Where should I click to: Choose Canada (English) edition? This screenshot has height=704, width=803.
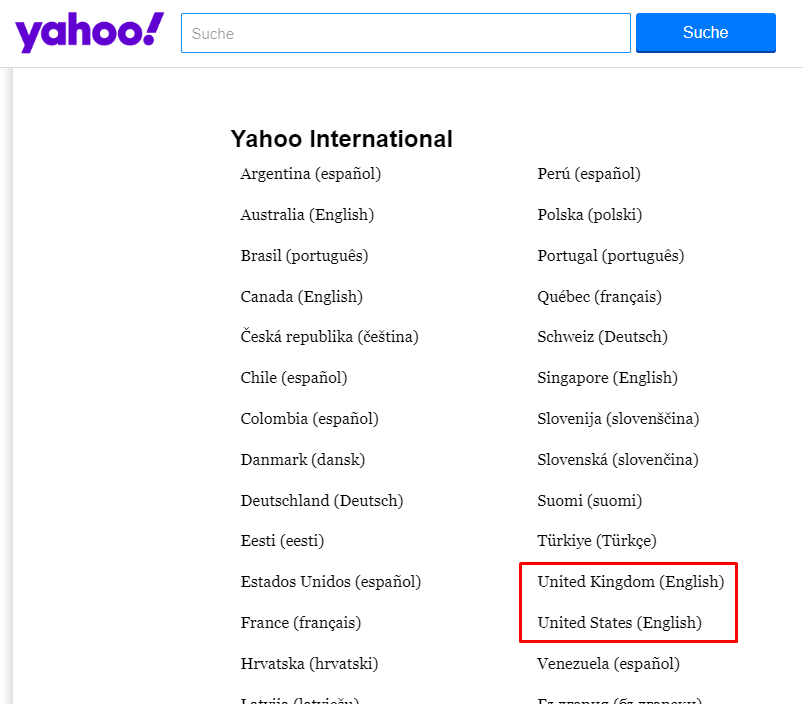[x=302, y=297]
